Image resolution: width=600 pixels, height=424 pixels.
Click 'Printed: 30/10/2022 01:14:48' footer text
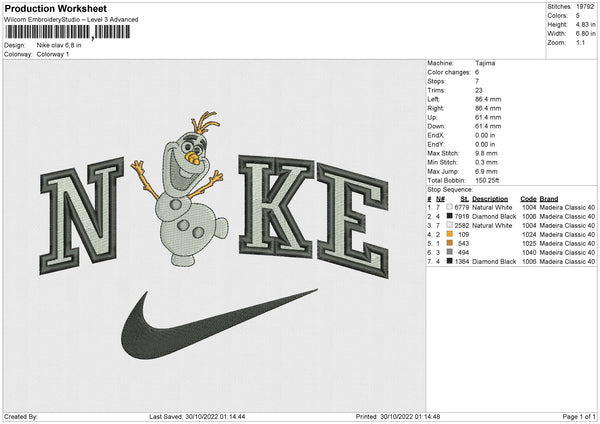[x=398, y=416]
